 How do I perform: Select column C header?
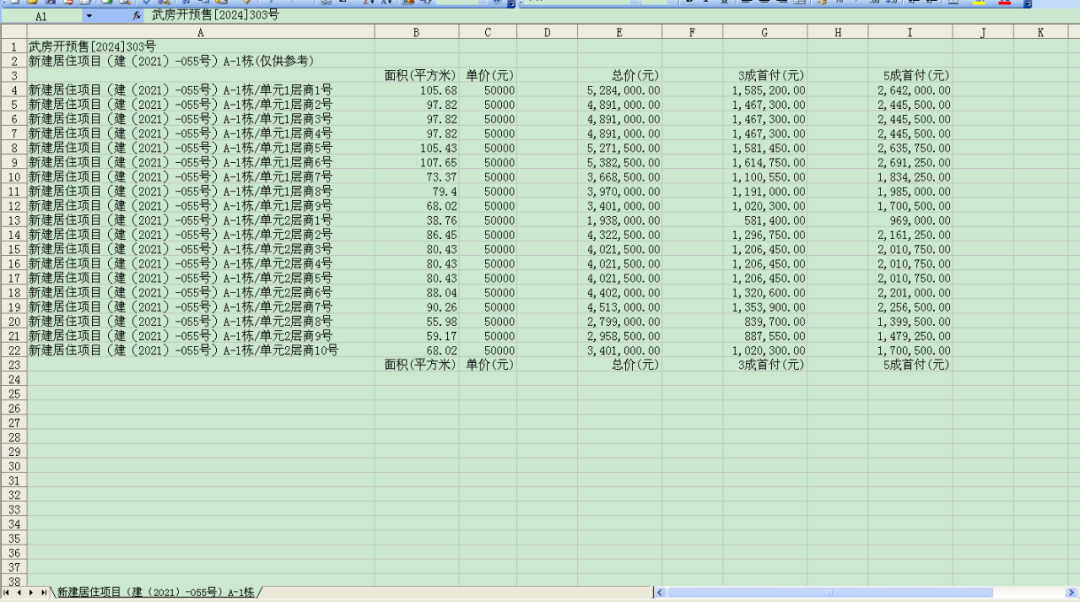pyautogui.click(x=488, y=32)
